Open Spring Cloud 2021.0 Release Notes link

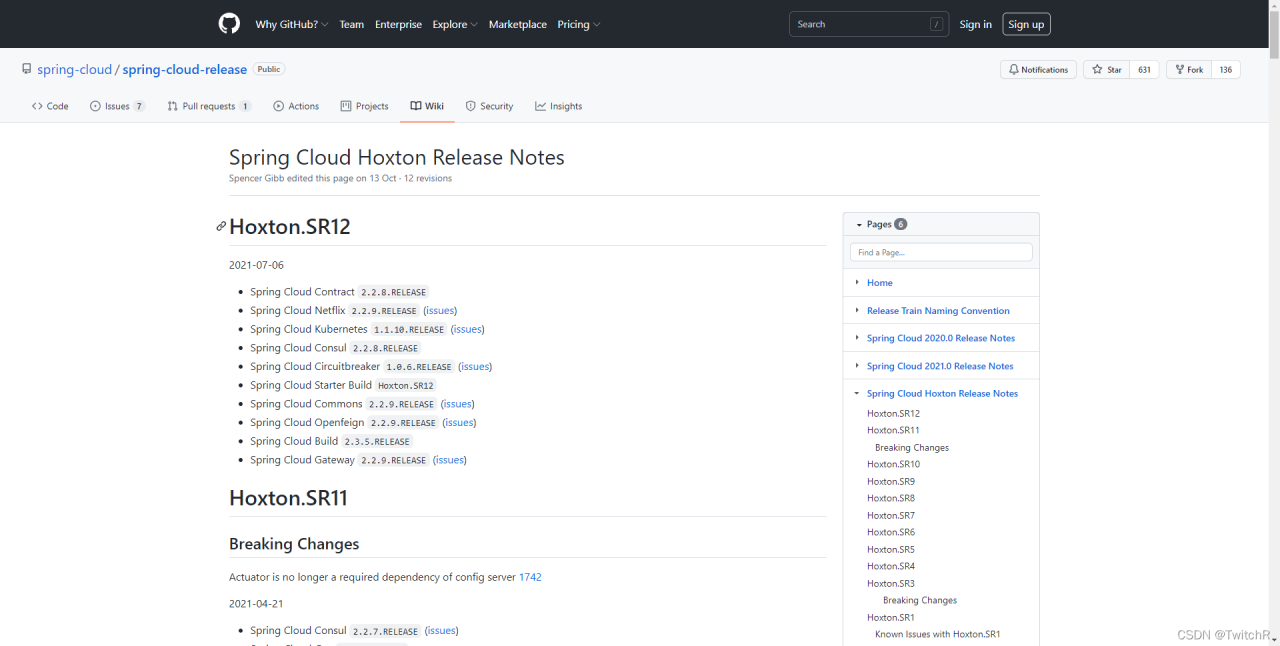[940, 366]
